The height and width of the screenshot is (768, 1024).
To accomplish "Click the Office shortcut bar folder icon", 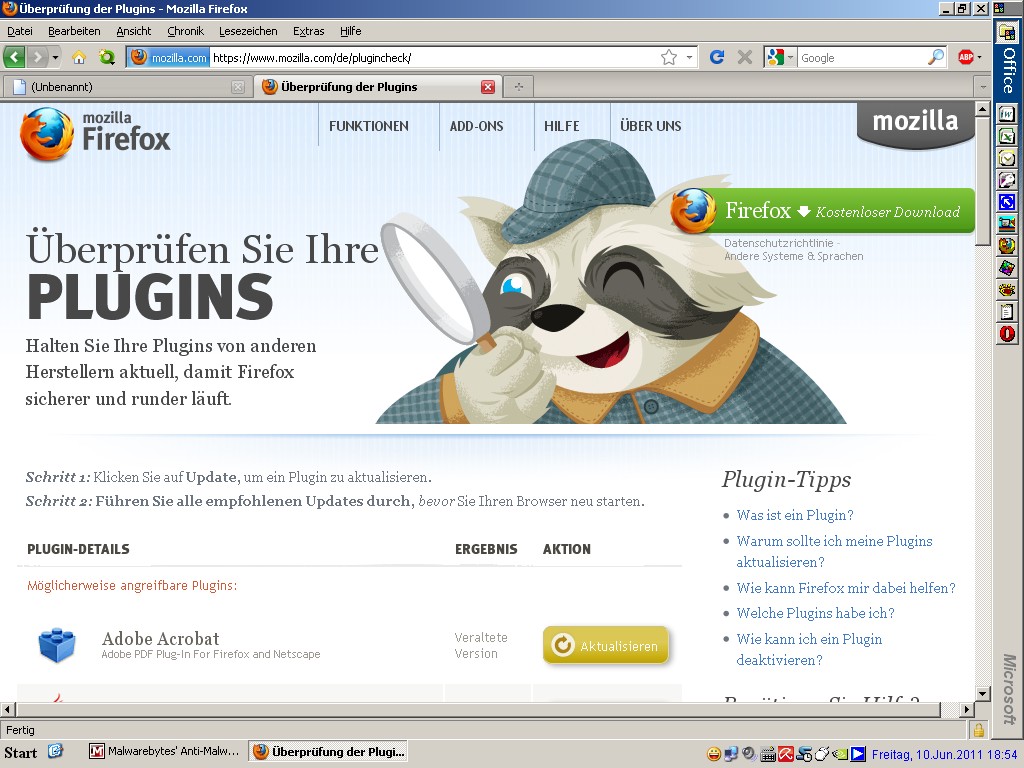I will pyautogui.click(x=1007, y=31).
